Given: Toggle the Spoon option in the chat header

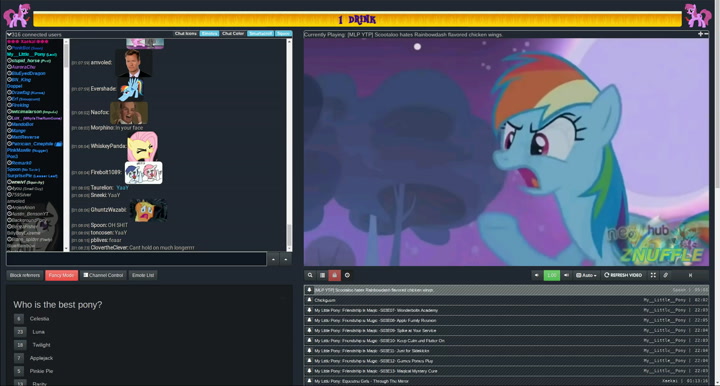Looking at the screenshot, I should (283, 34).
